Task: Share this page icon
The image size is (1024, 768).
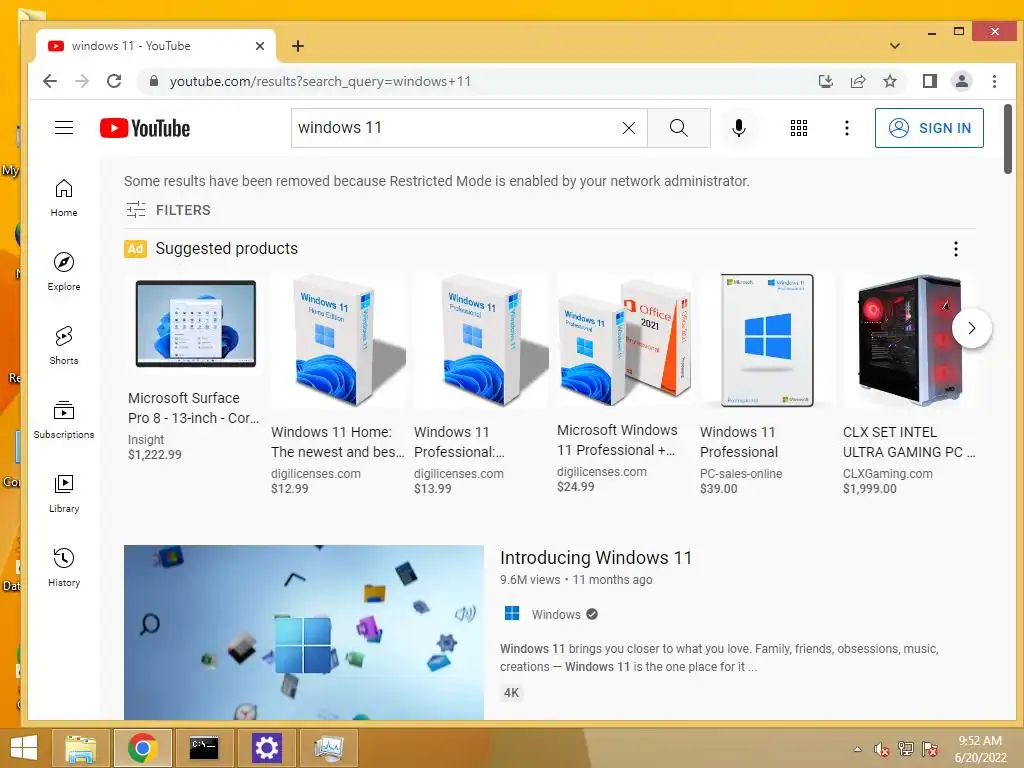Action: click(857, 81)
